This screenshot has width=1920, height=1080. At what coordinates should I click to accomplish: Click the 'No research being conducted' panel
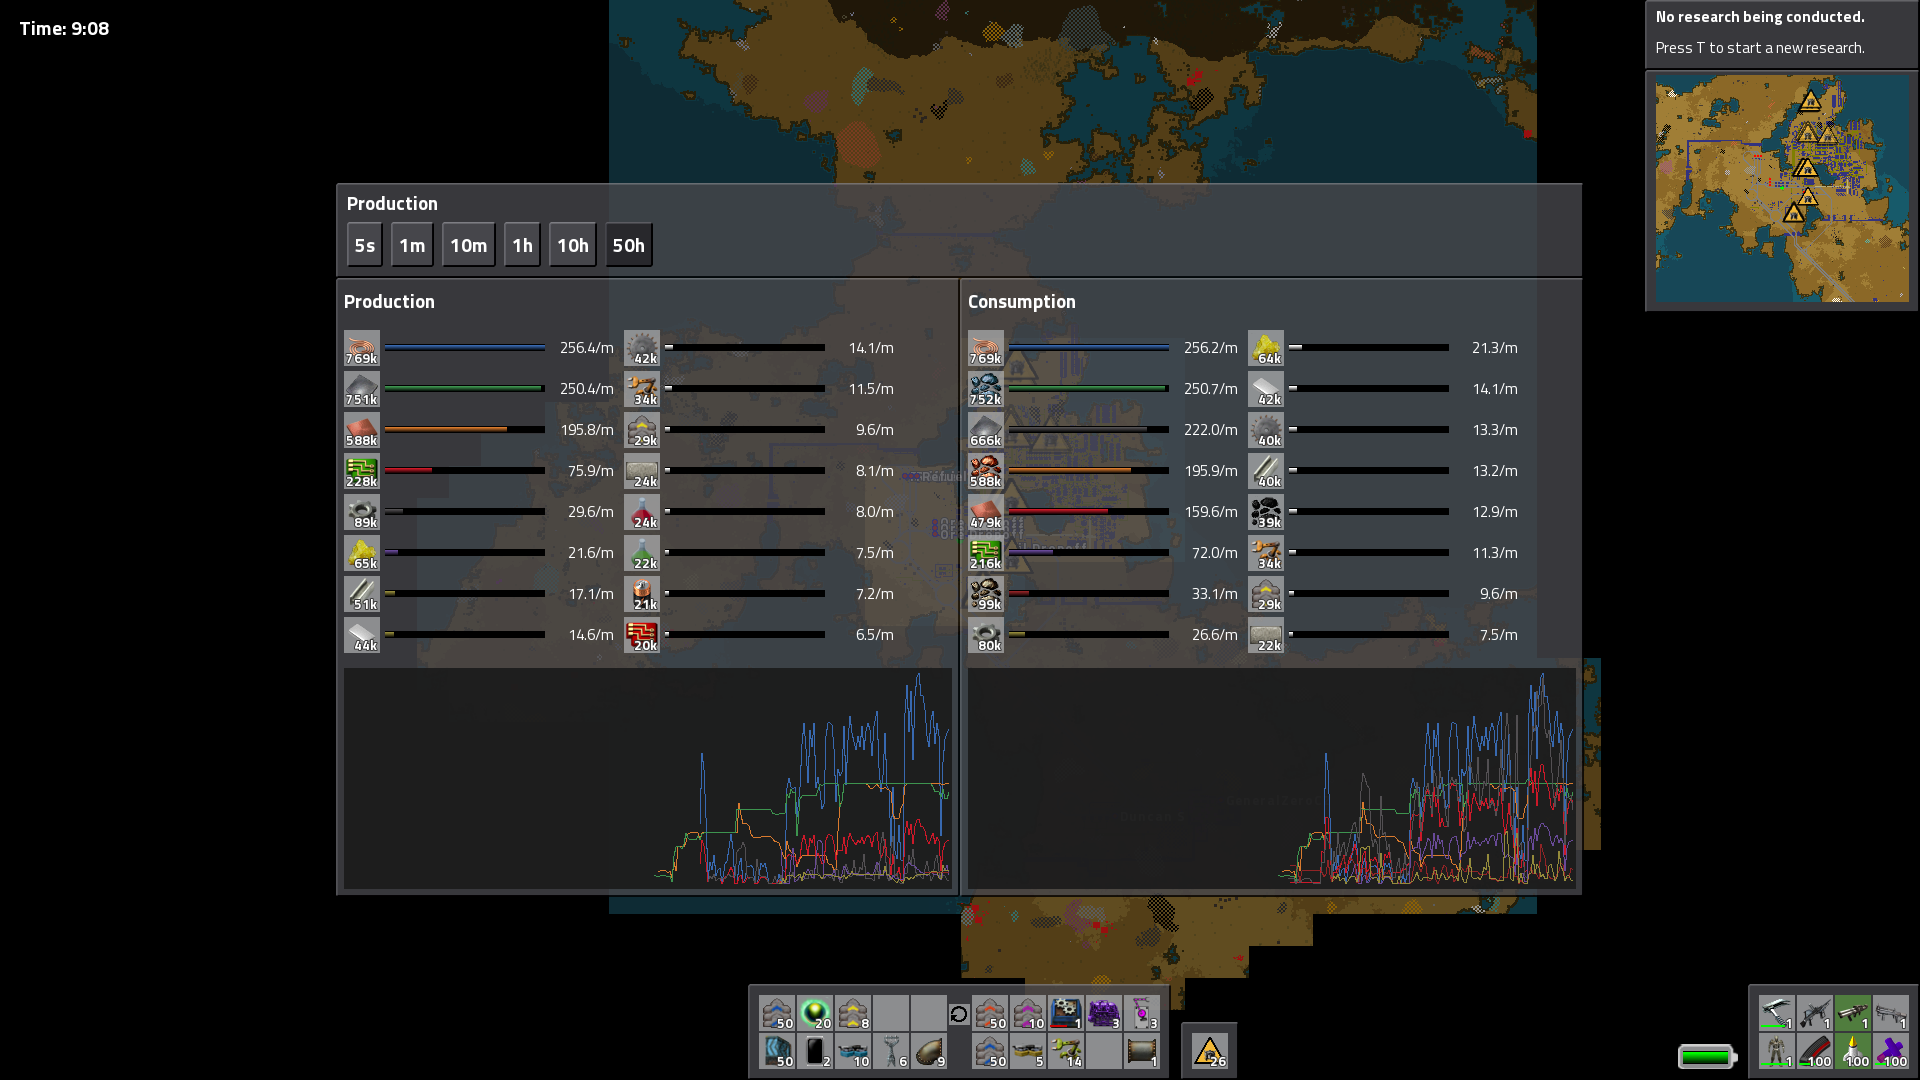point(1782,33)
